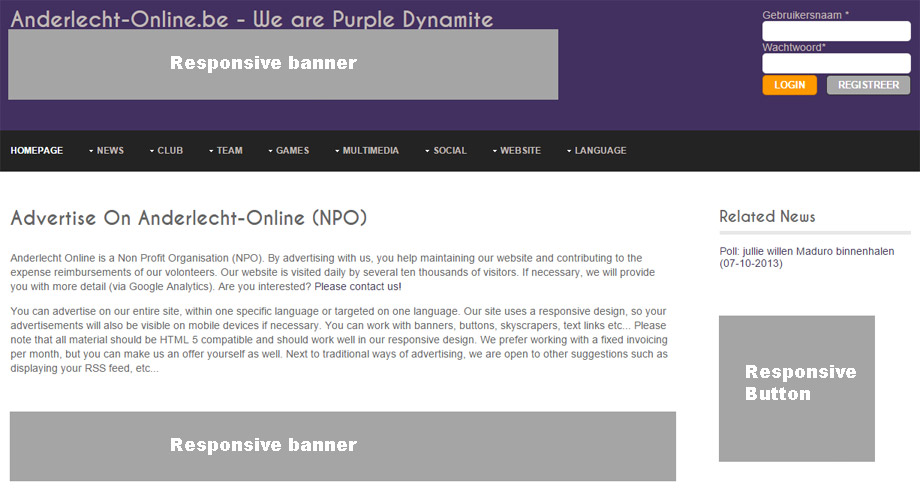This screenshot has width=920, height=488.
Task: Expand the Social dropdown menu
Action: tap(445, 151)
